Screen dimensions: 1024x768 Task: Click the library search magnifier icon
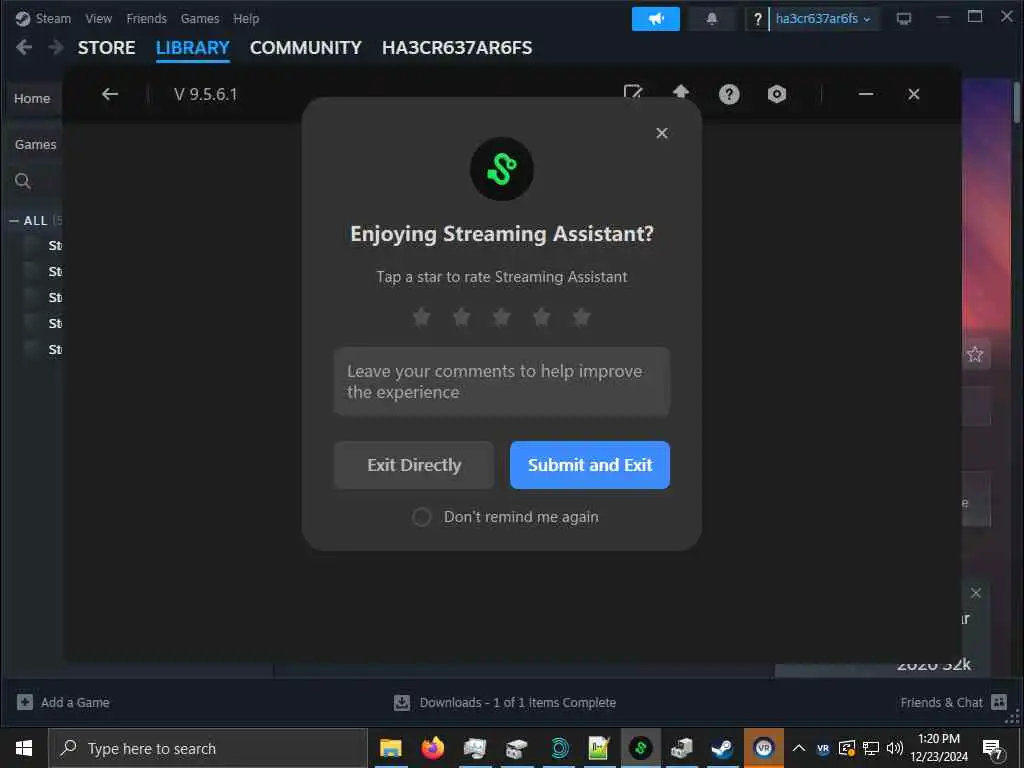23,181
